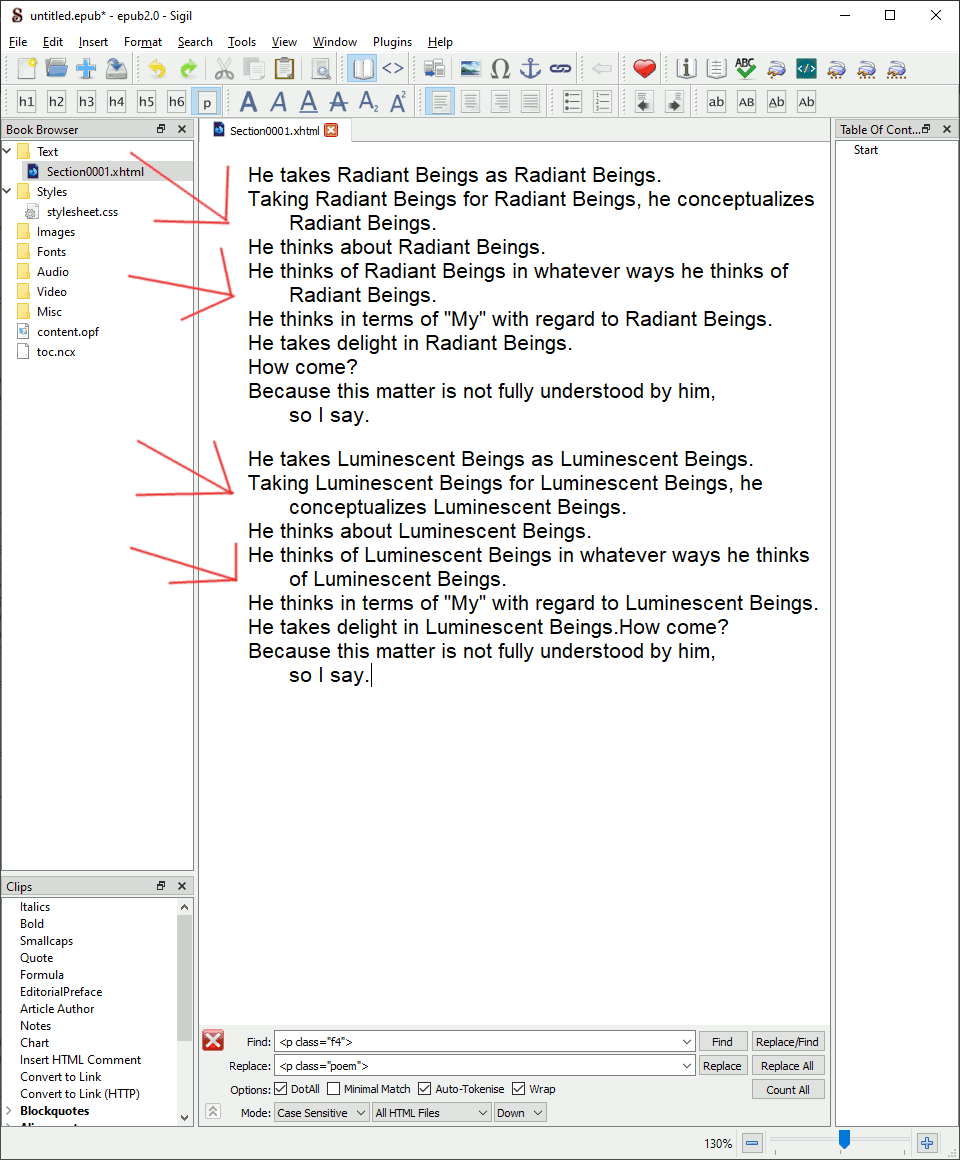Open the Case Sensitive mode dropdown
This screenshot has width=960, height=1160.
click(322, 1113)
